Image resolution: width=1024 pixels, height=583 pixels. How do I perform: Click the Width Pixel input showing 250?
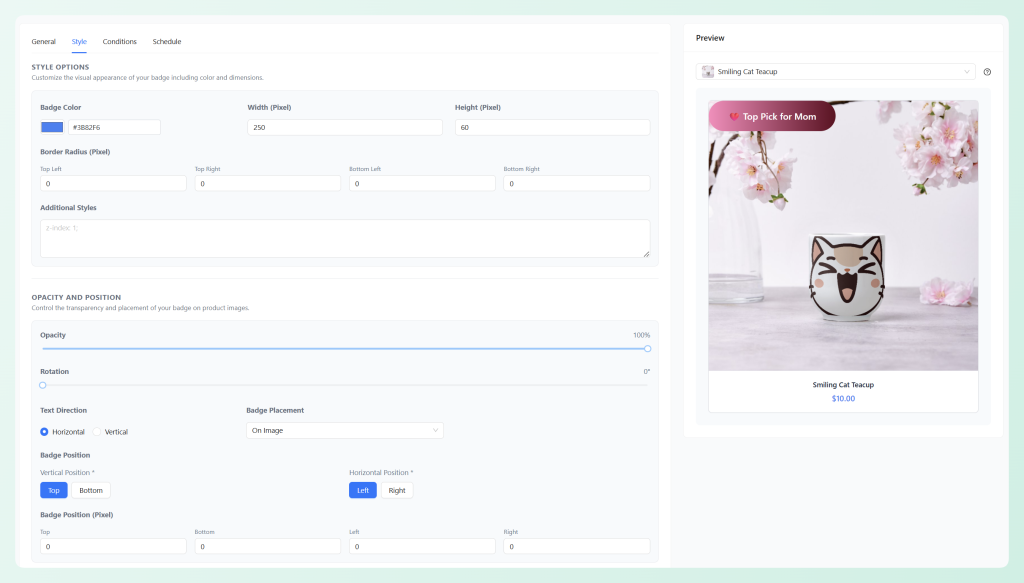pyautogui.click(x=344, y=127)
